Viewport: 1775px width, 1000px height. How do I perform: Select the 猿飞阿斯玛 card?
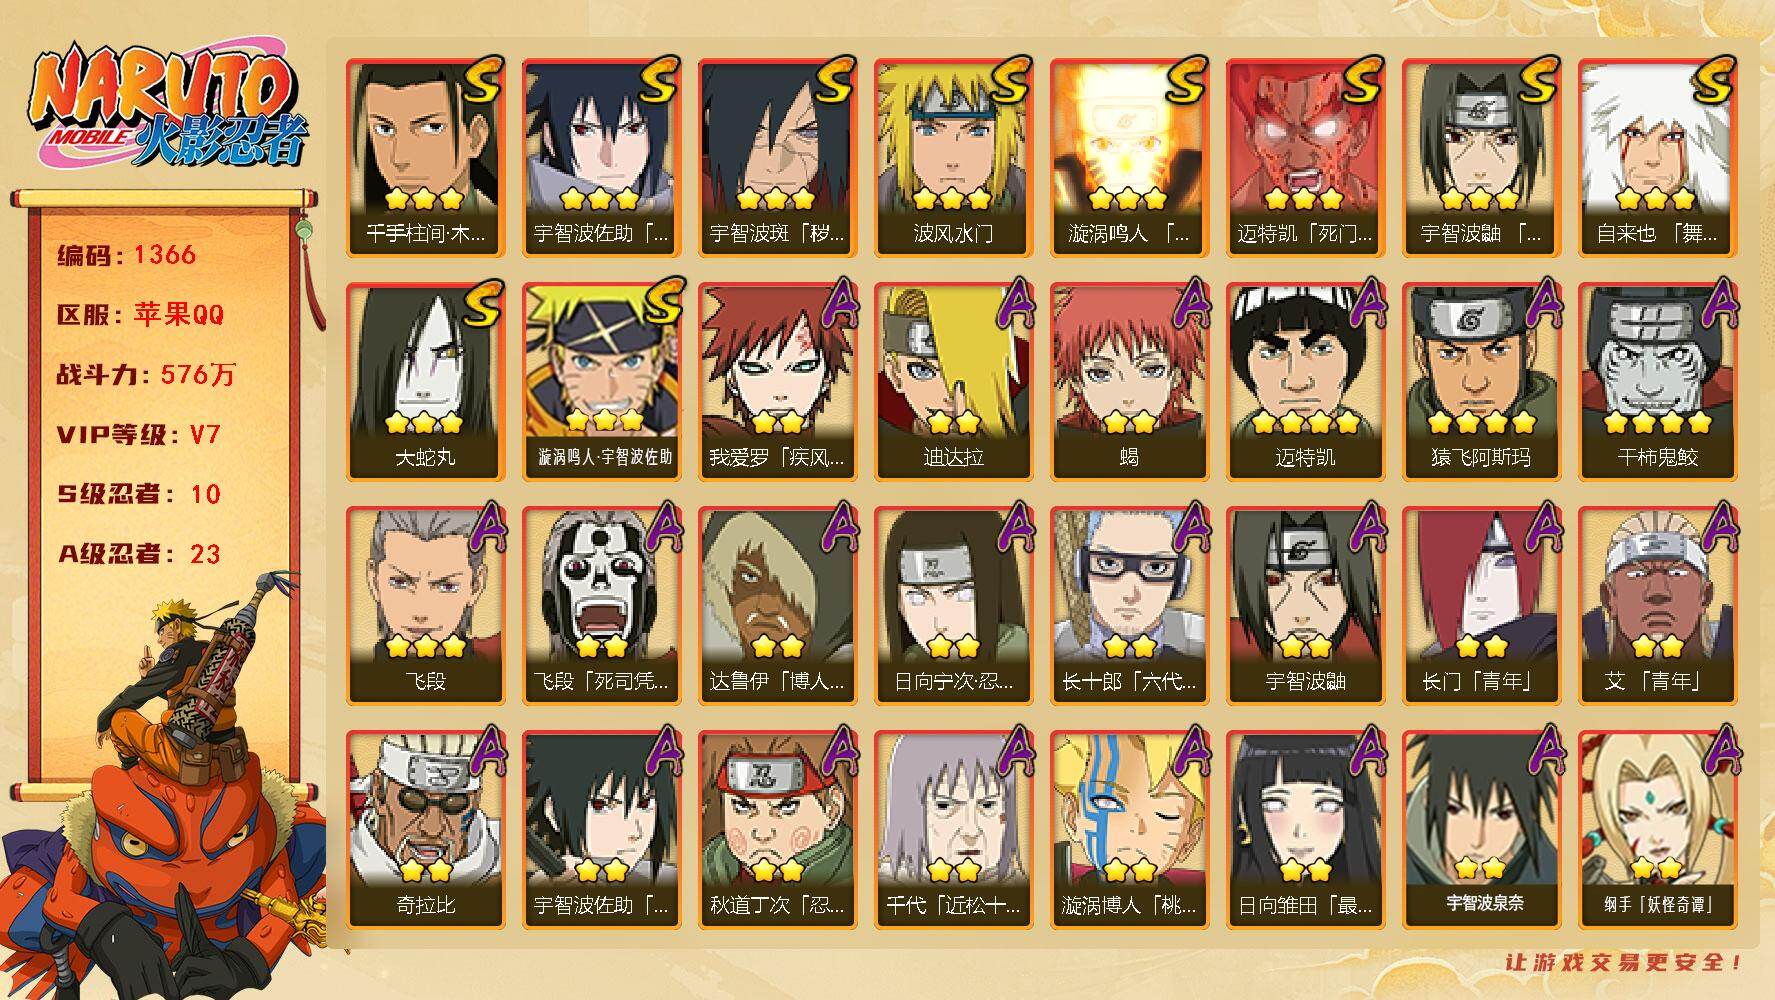[1481, 382]
